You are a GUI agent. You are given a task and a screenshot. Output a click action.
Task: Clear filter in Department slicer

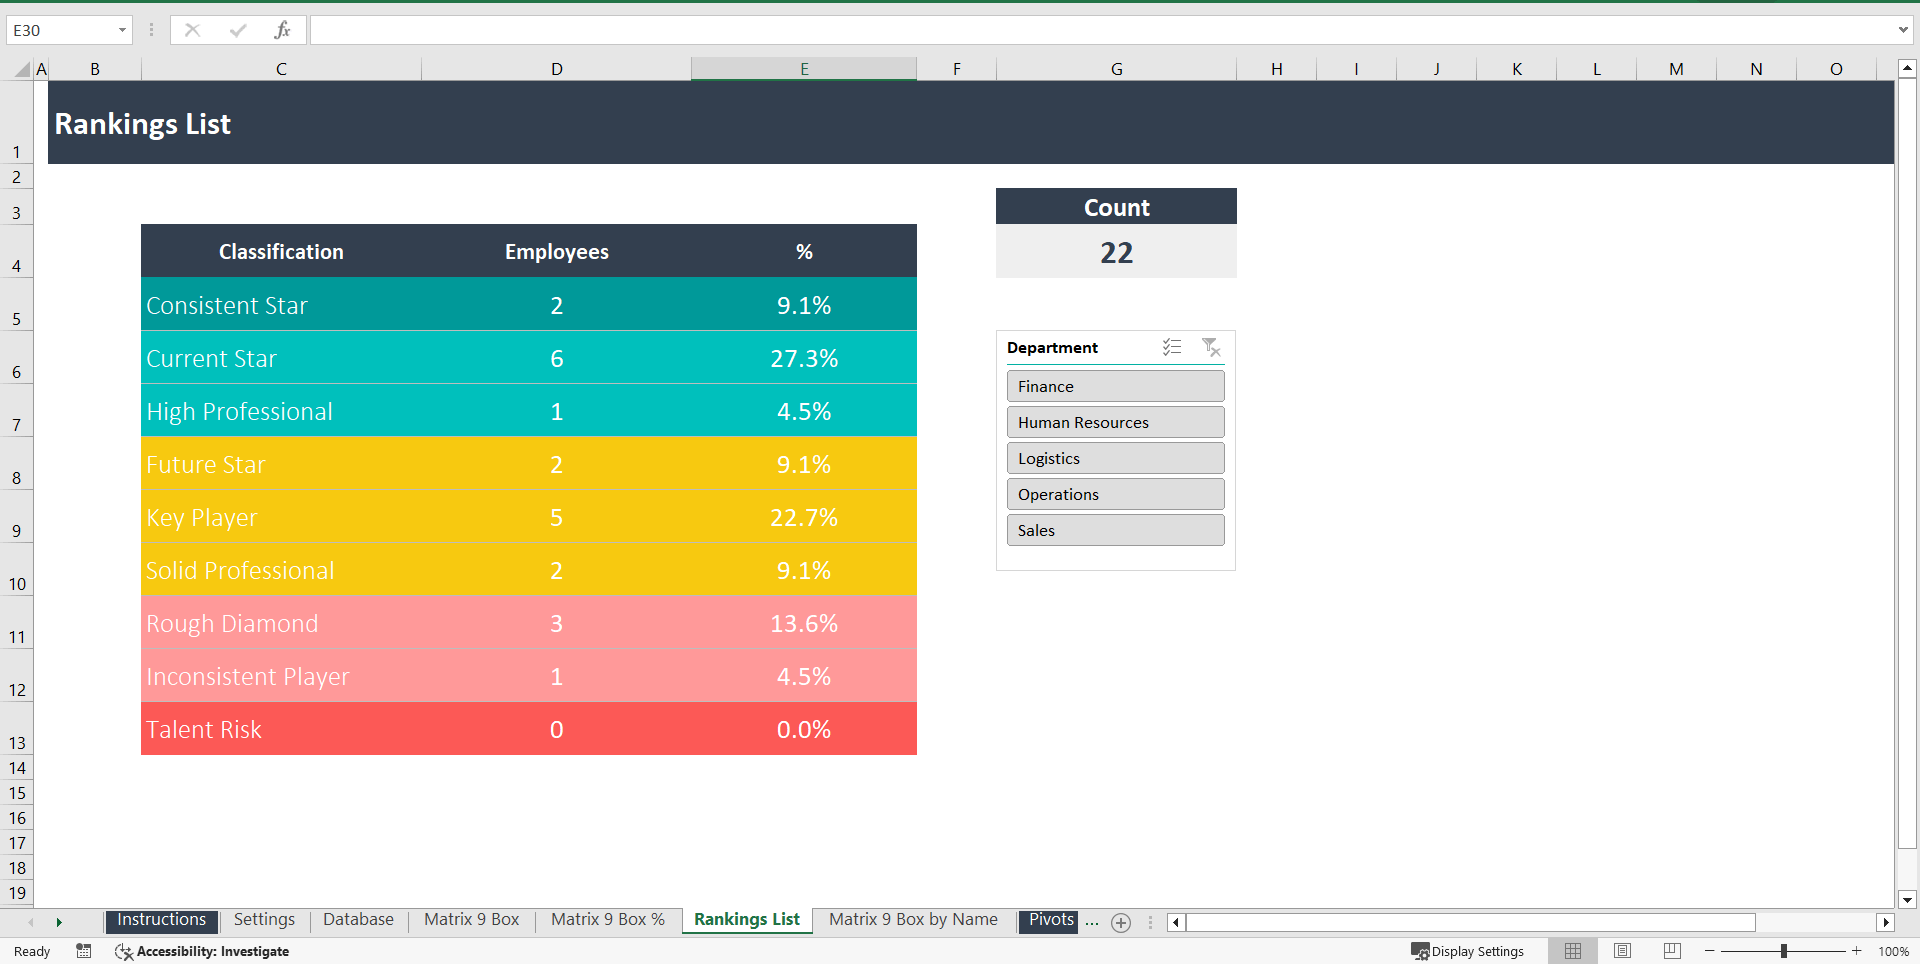[1211, 347]
